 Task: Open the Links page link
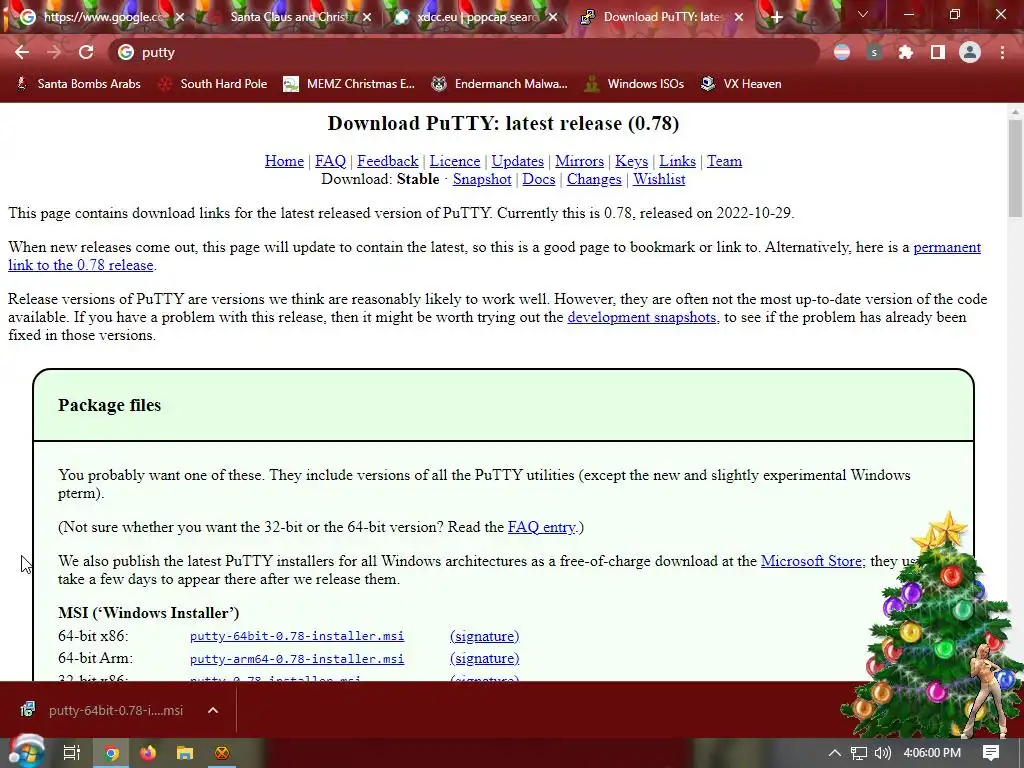(x=677, y=161)
